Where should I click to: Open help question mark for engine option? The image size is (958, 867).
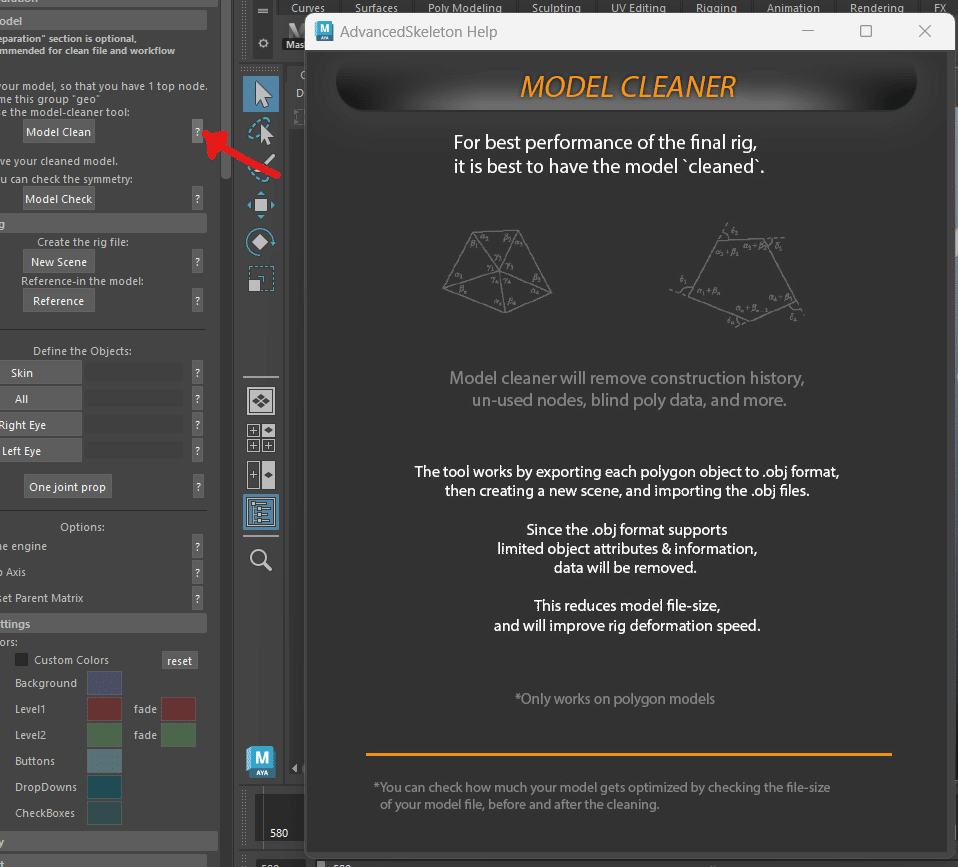[x=197, y=546]
